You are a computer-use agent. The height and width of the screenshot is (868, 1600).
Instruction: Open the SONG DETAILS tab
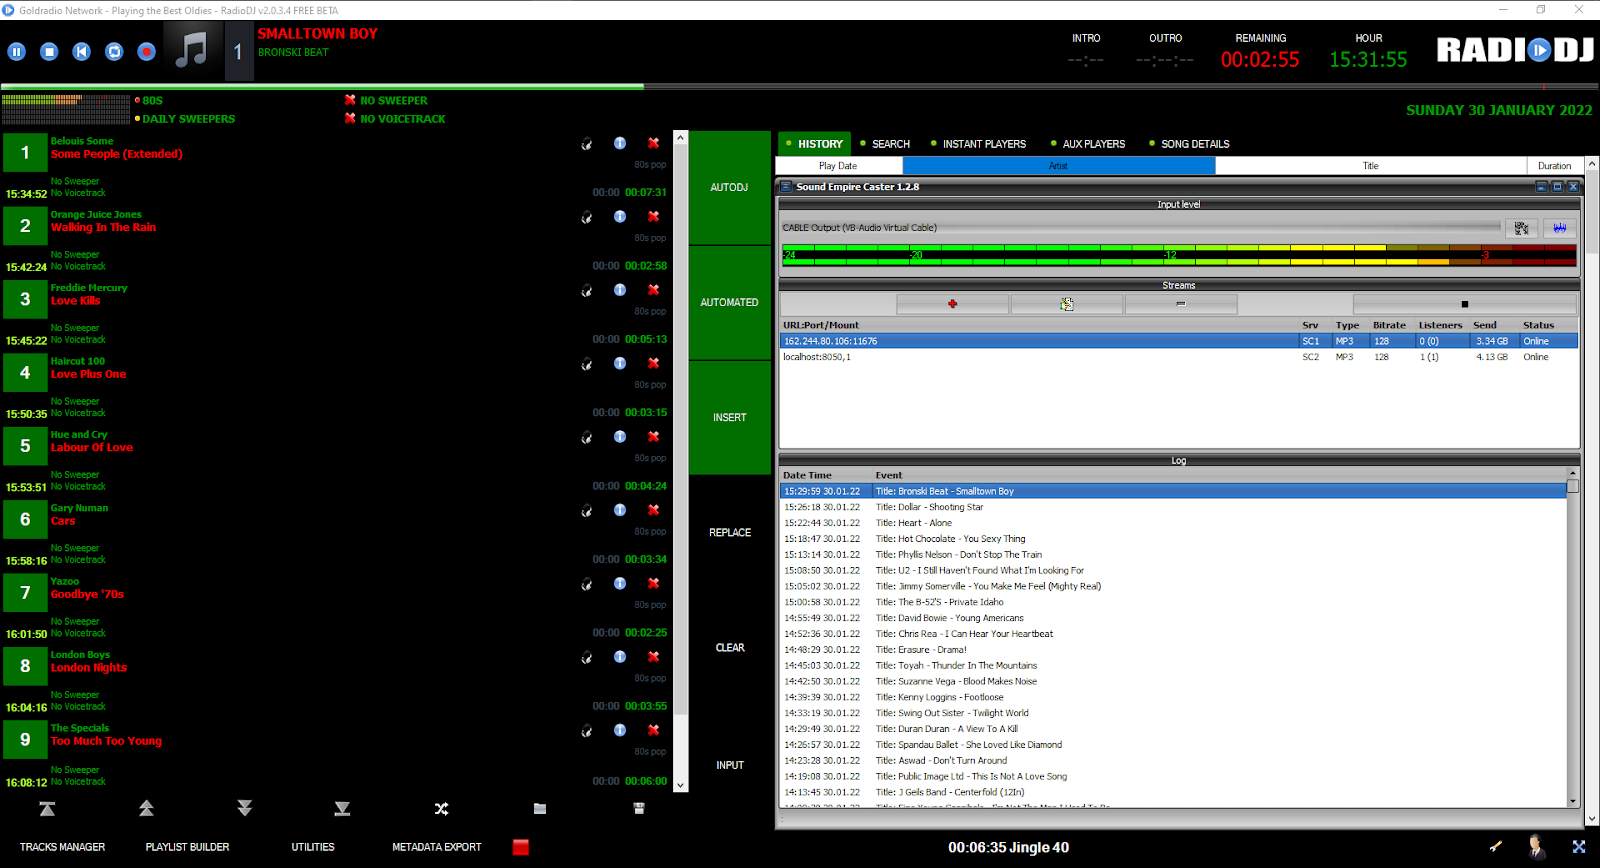[x=1189, y=144]
